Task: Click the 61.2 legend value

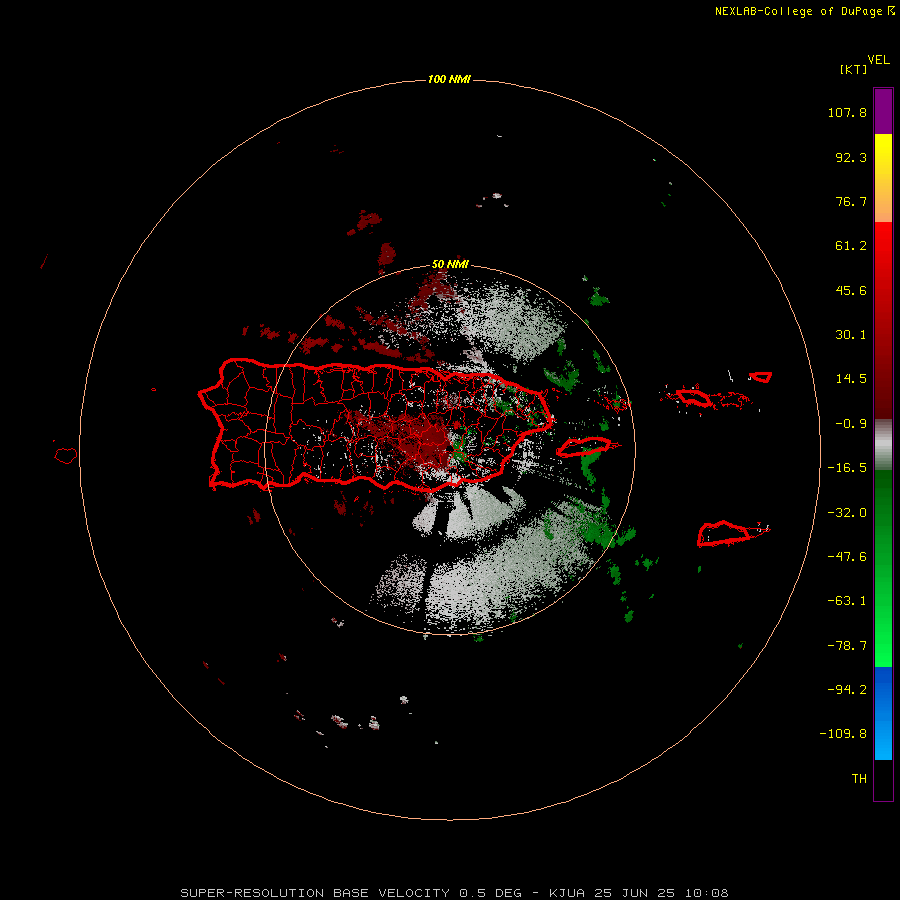Action: click(x=851, y=246)
